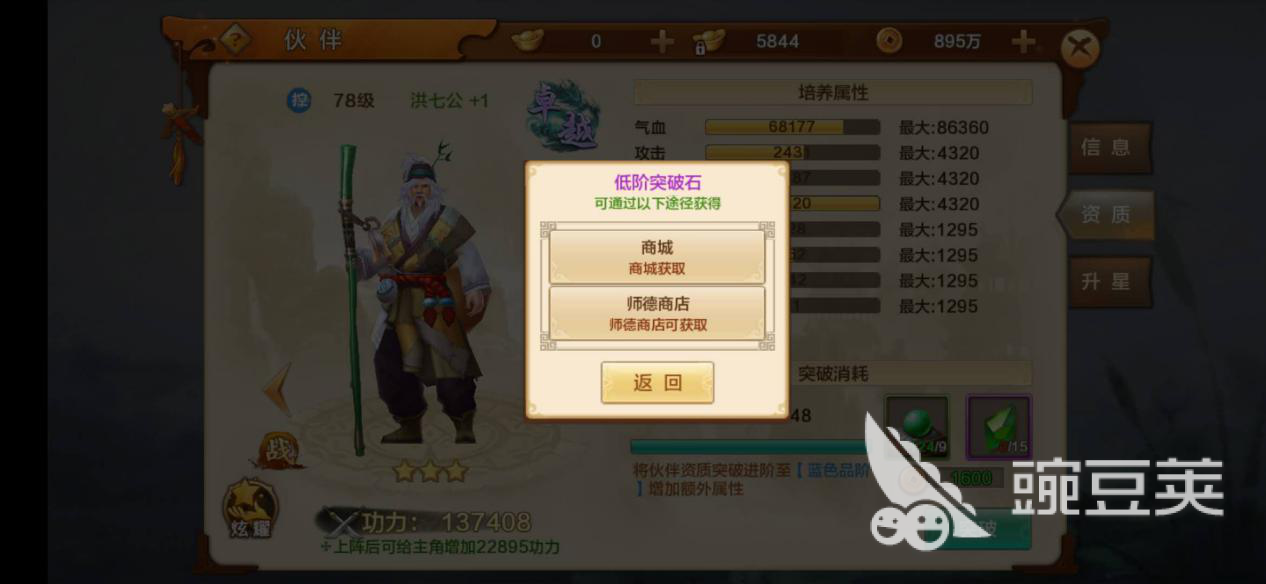Screen dimensions: 1266x584
Task: Click the 返回 button
Action: coord(657,383)
